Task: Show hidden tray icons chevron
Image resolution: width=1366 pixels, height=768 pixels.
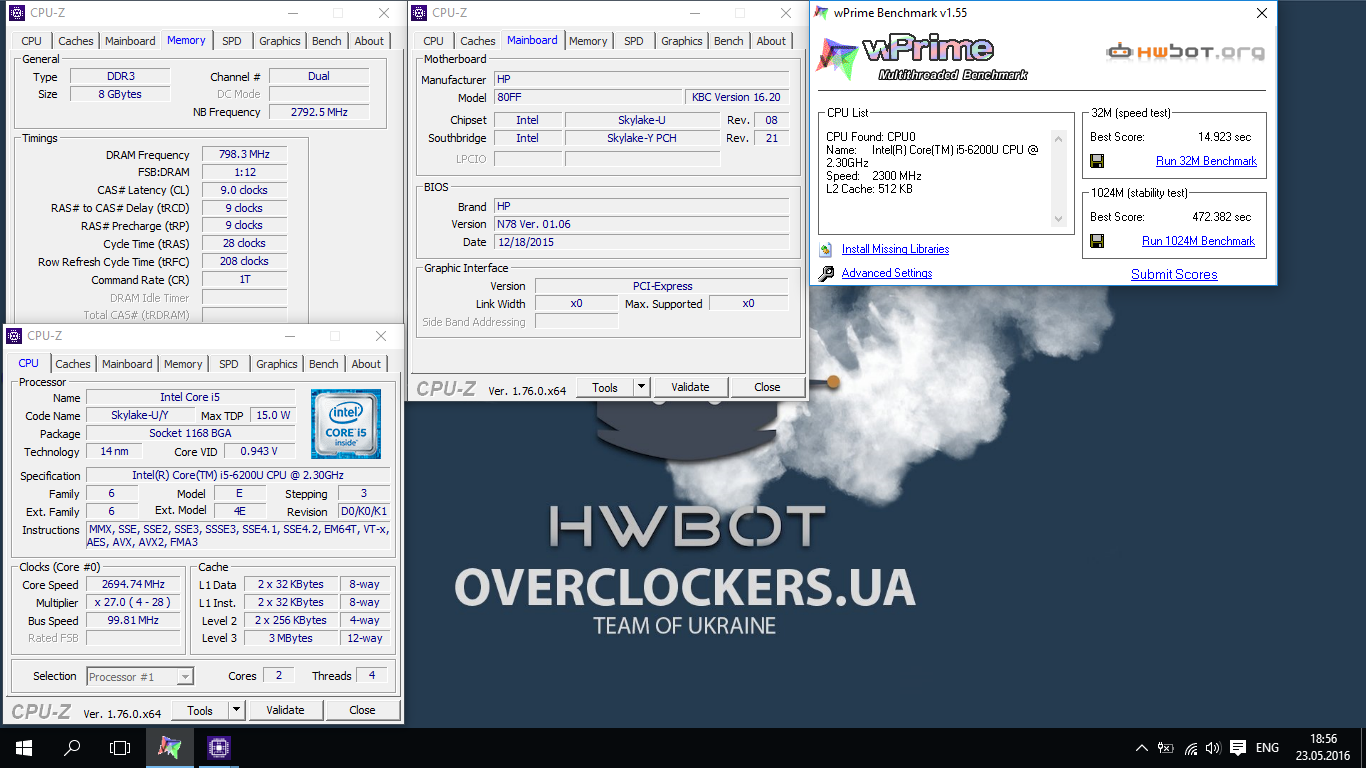Action: click(1142, 748)
